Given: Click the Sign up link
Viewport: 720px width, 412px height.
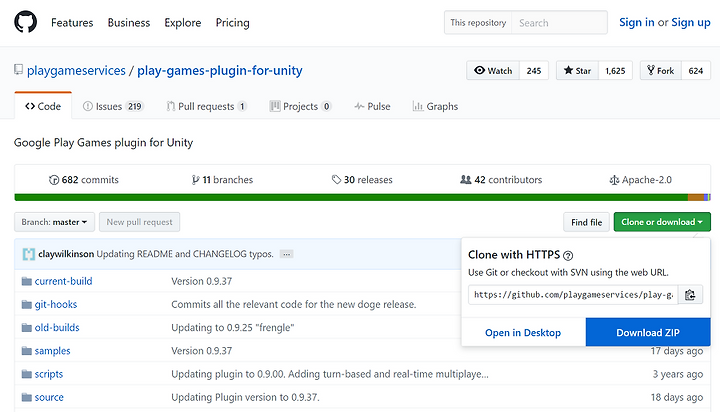Looking at the screenshot, I should coord(691,22).
